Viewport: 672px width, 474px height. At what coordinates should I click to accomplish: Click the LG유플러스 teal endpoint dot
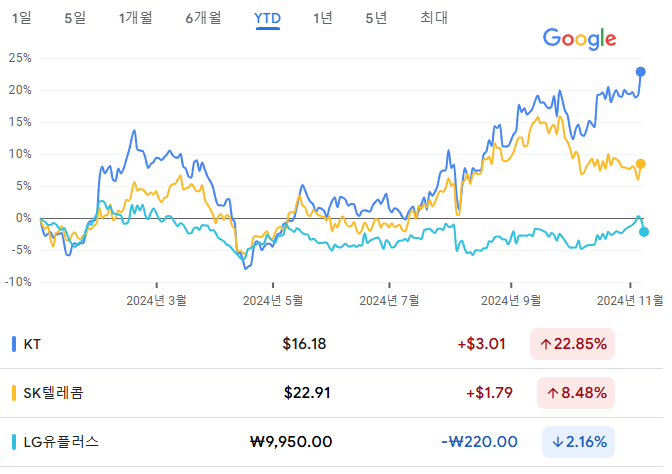click(644, 232)
